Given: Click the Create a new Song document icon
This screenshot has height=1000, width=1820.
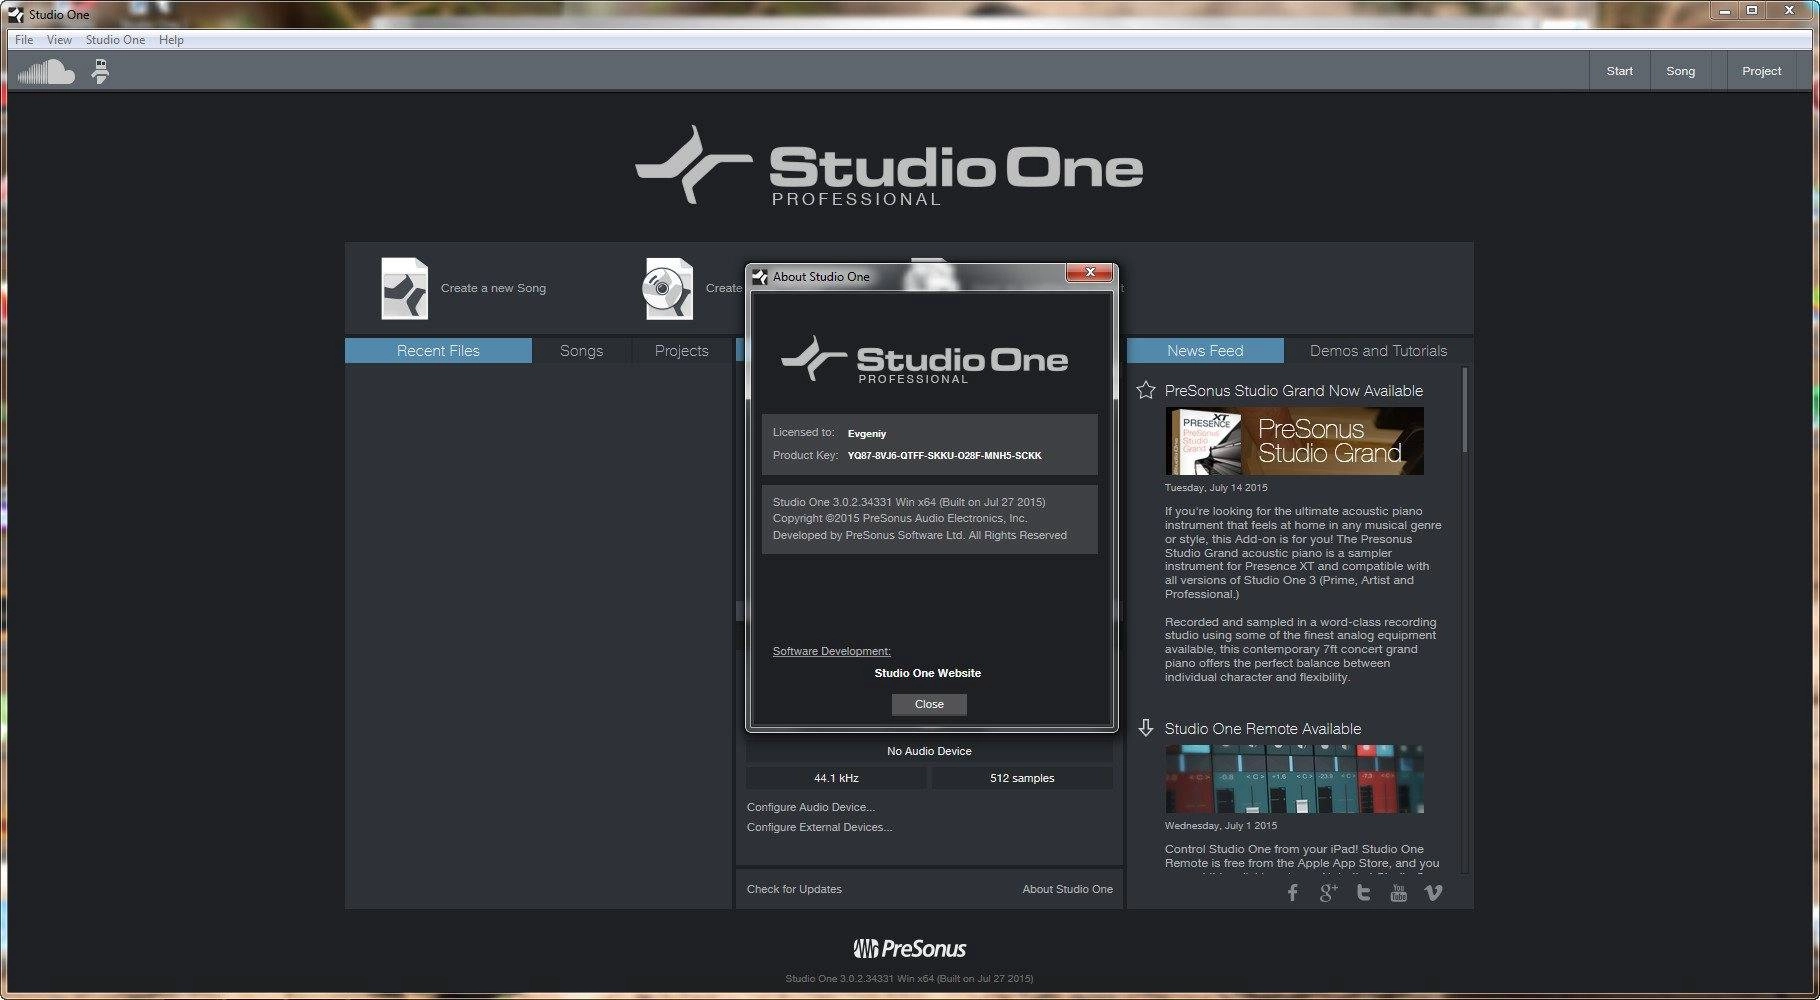Looking at the screenshot, I should 404,289.
